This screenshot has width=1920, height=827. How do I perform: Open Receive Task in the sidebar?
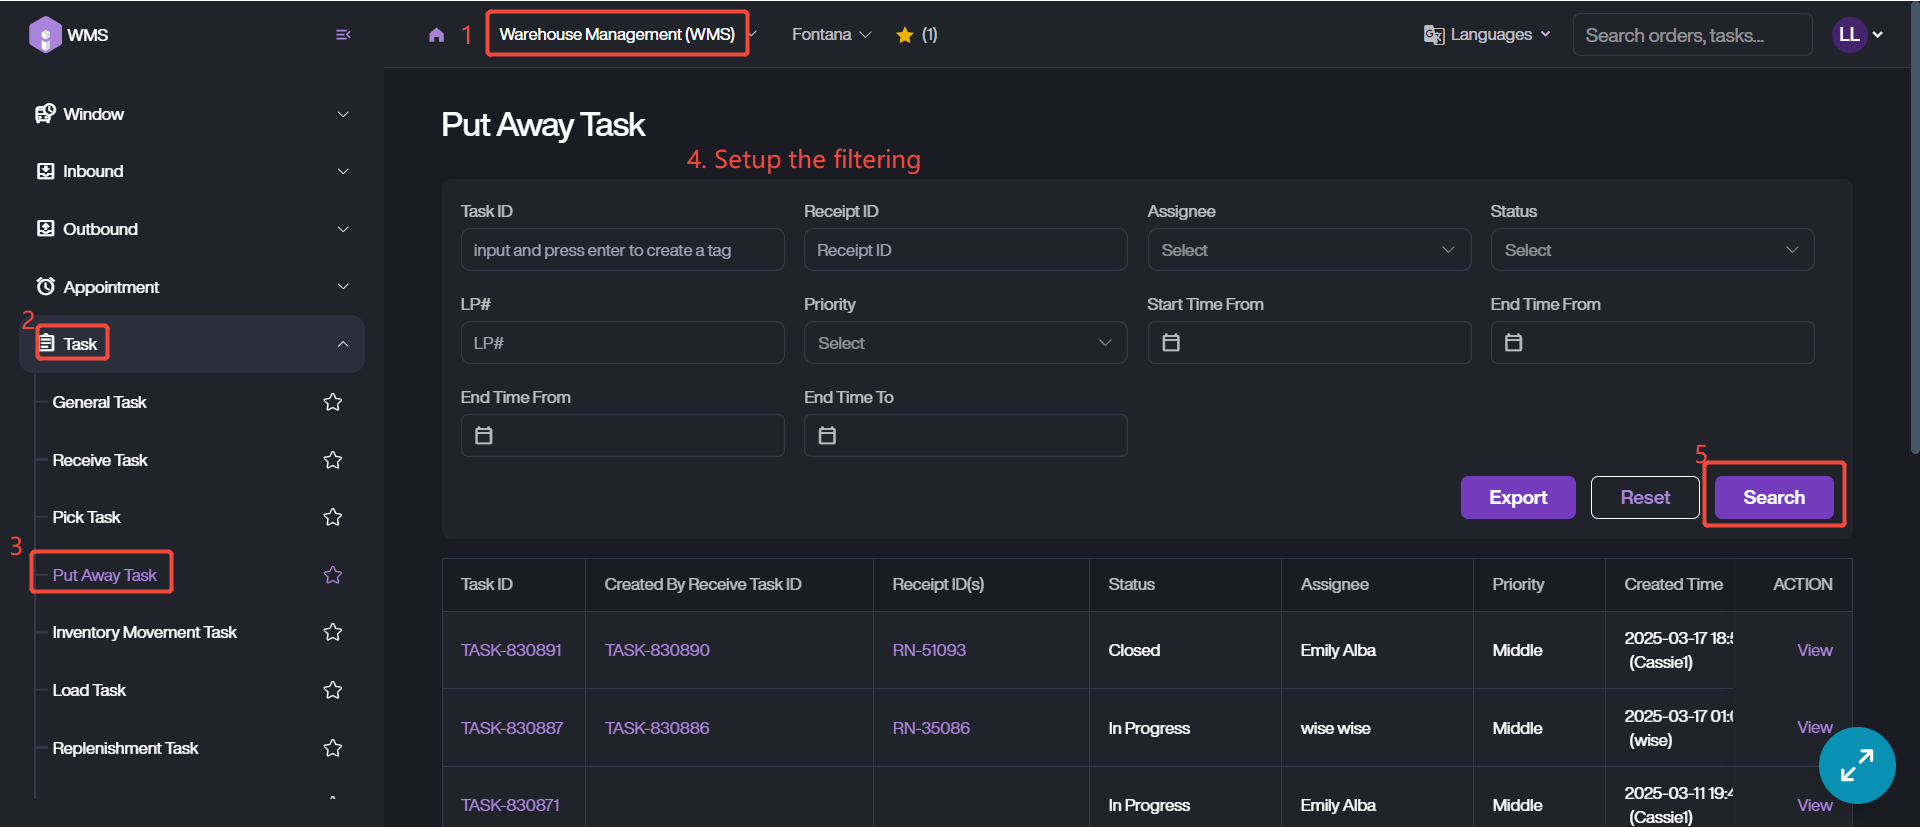pos(100,460)
